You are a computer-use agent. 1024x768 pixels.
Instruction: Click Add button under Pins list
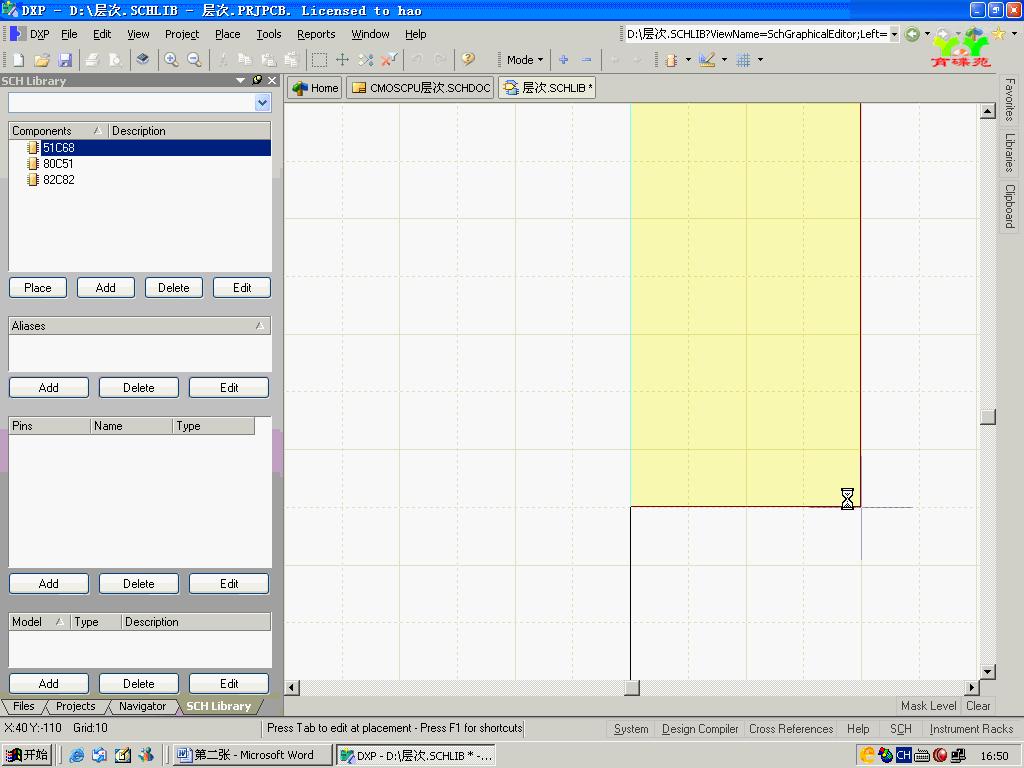49,584
